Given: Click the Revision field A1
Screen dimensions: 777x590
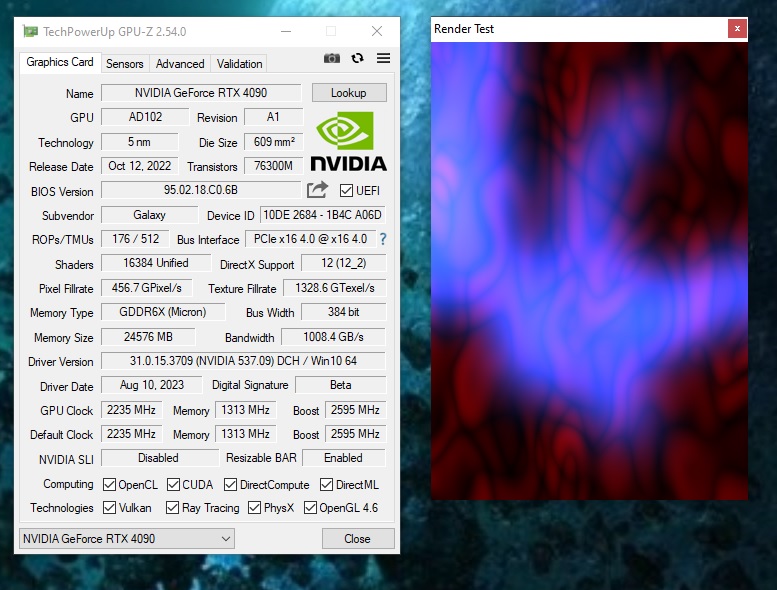Looking at the screenshot, I should pos(273,117).
